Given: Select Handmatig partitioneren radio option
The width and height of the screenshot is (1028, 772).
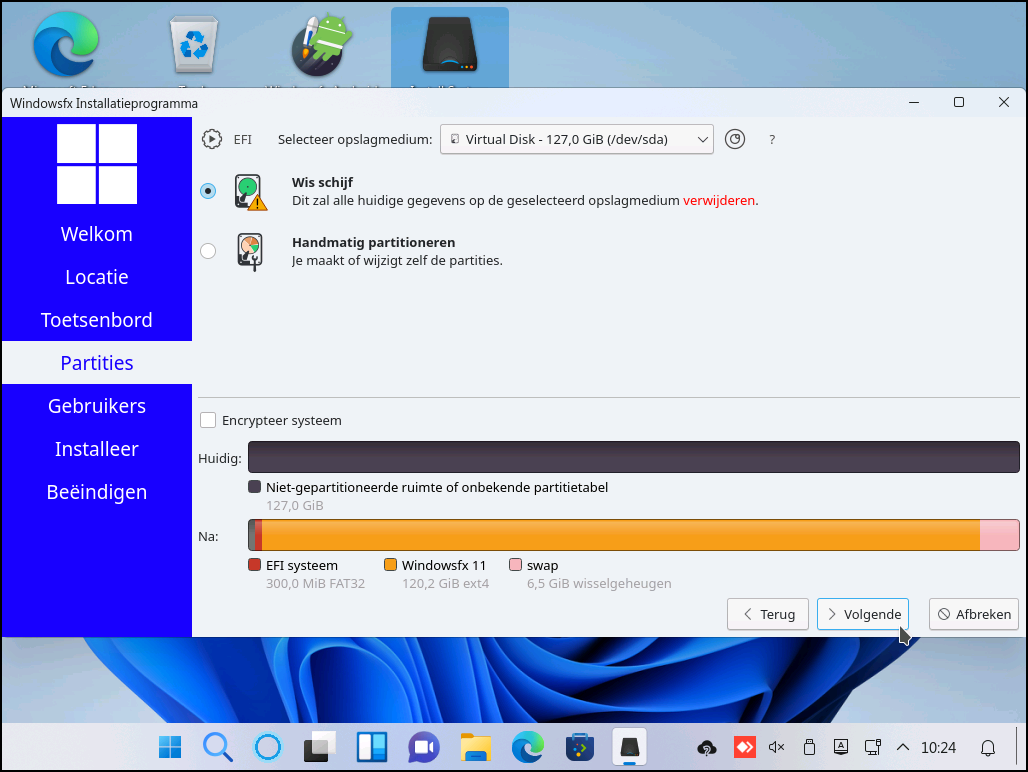Looking at the screenshot, I should point(208,251).
